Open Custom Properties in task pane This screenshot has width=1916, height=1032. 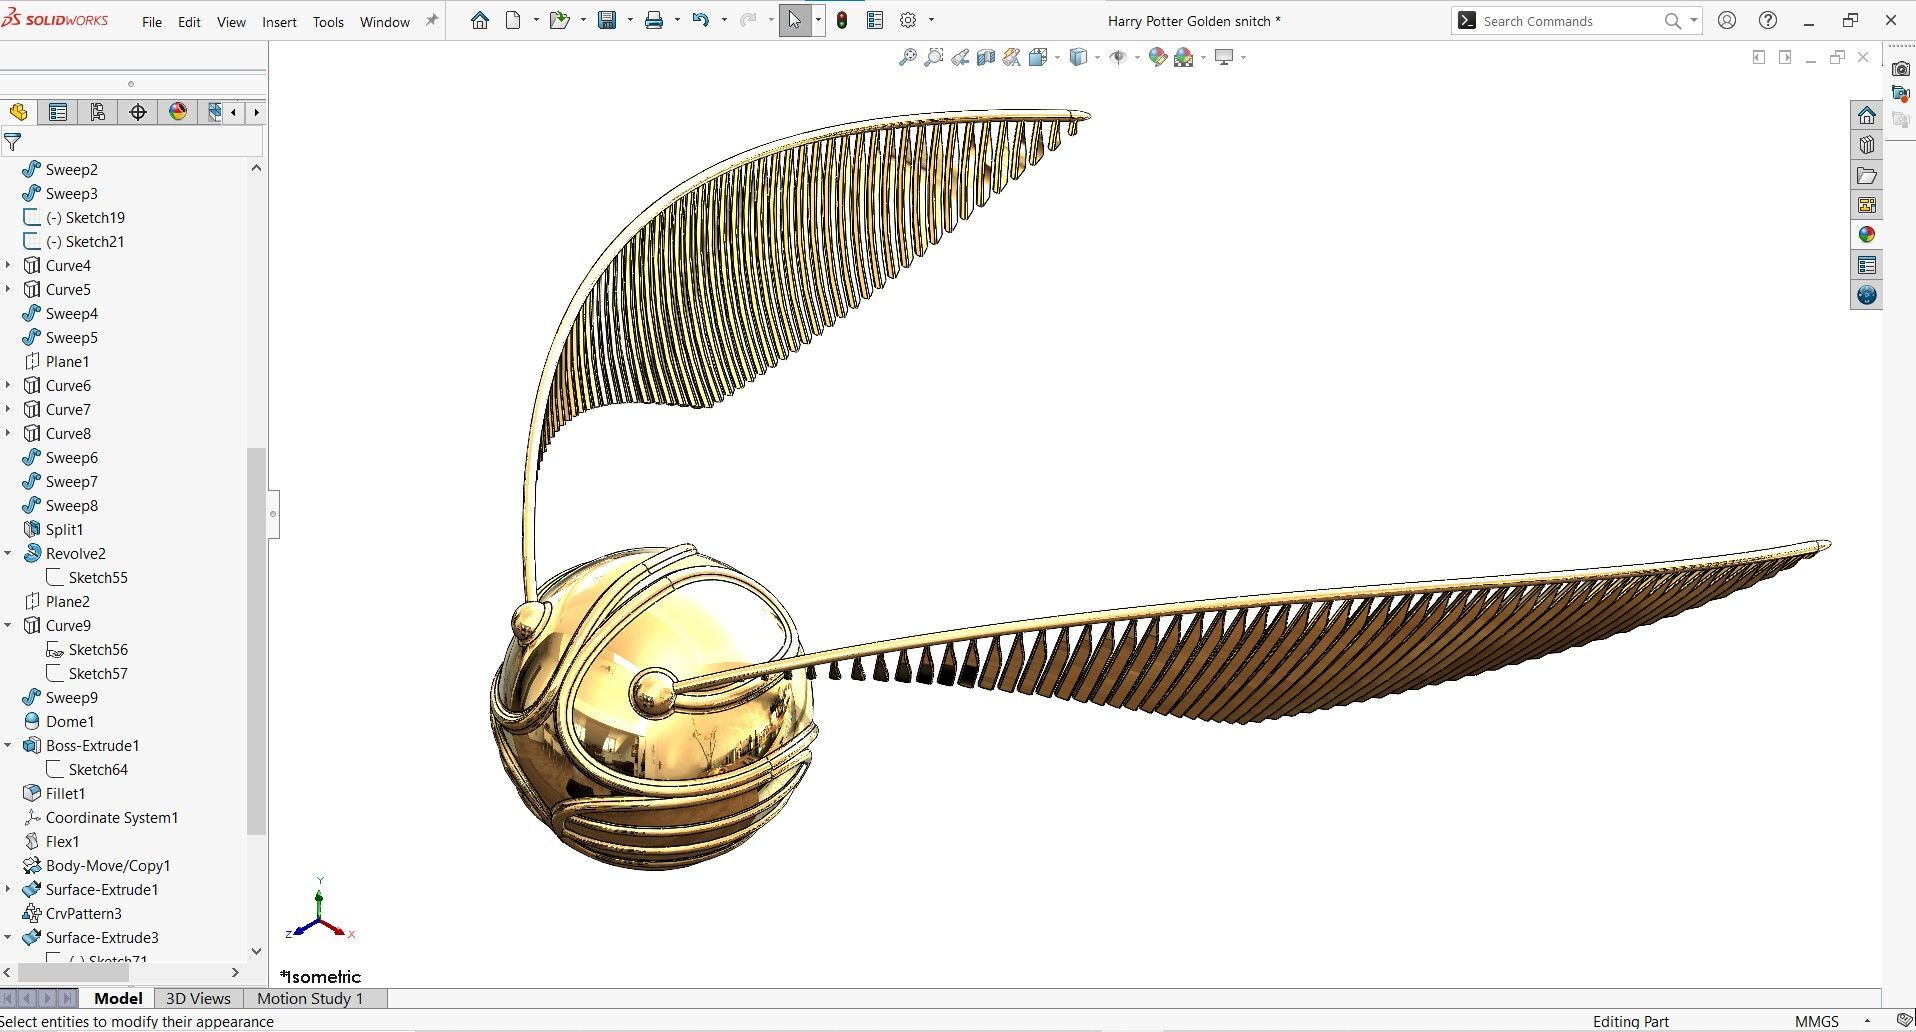click(1866, 265)
